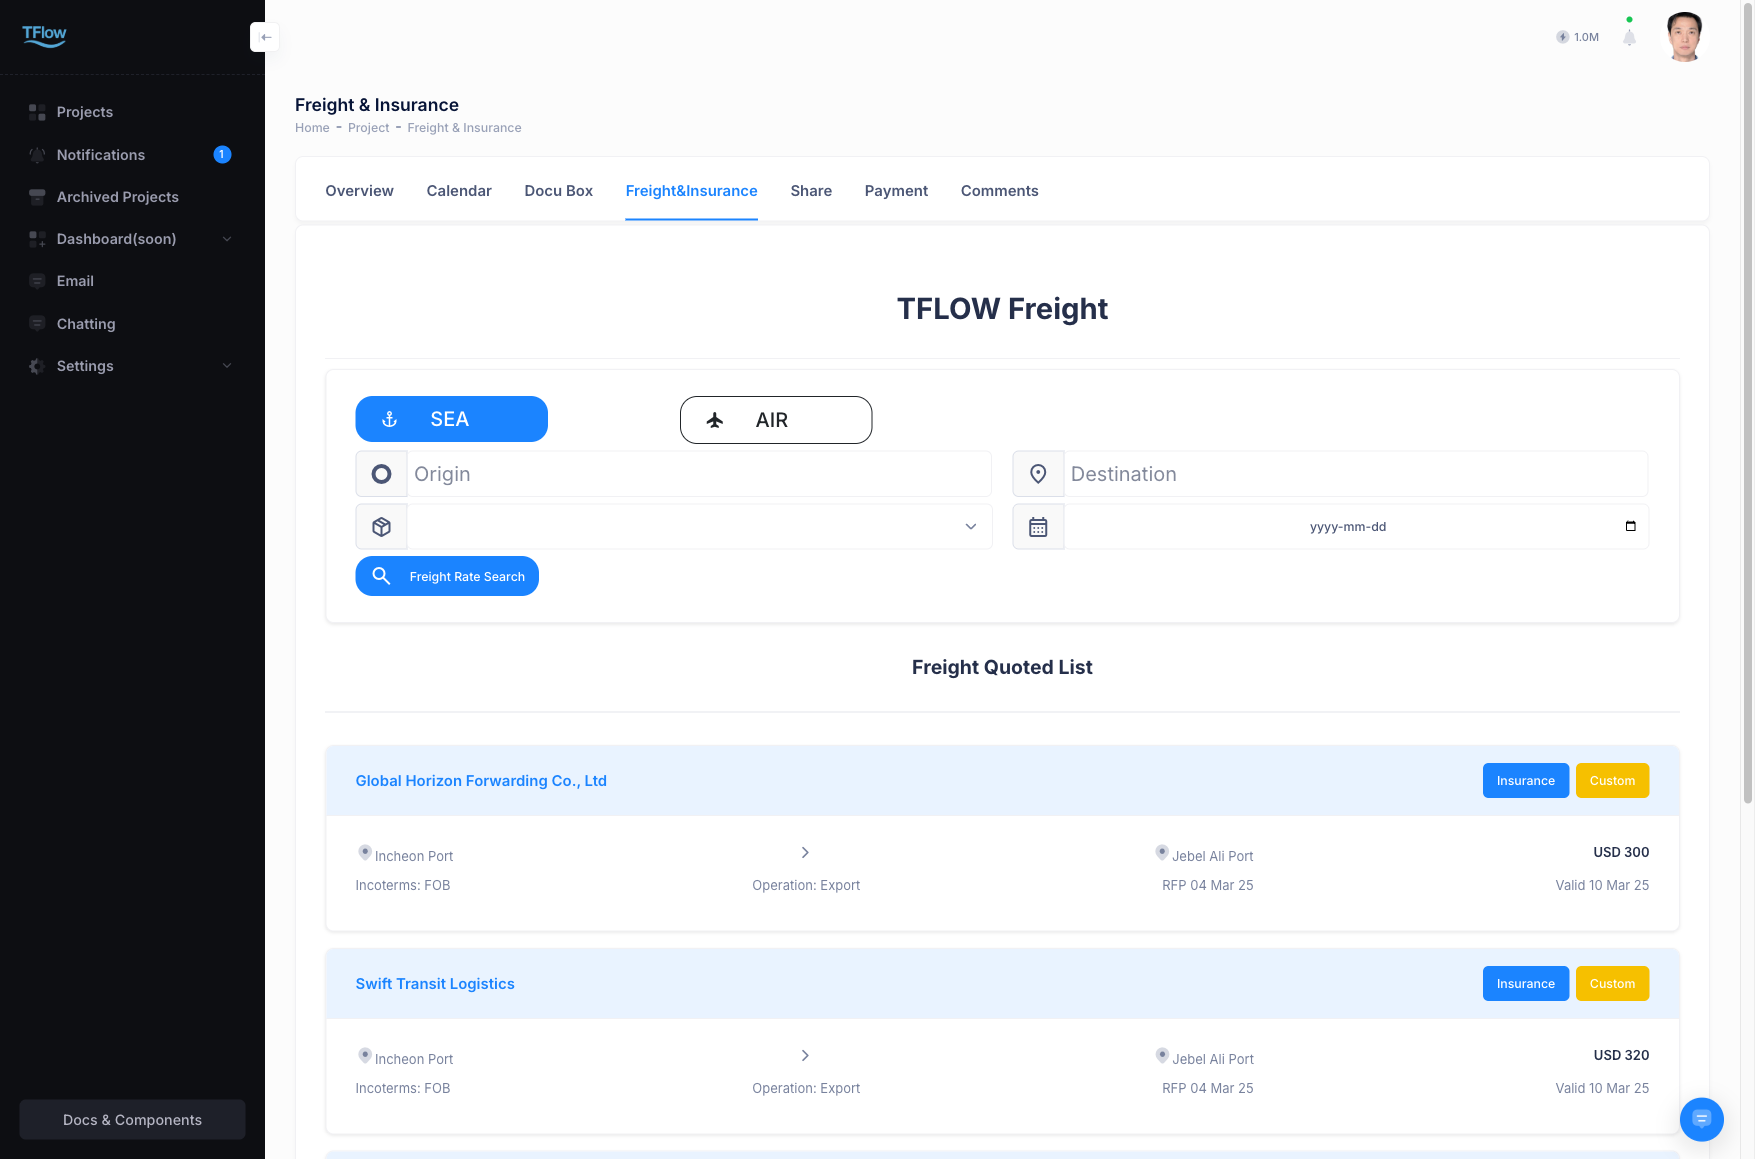Open Projects in the sidebar
The height and width of the screenshot is (1159, 1755).
pos(85,112)
